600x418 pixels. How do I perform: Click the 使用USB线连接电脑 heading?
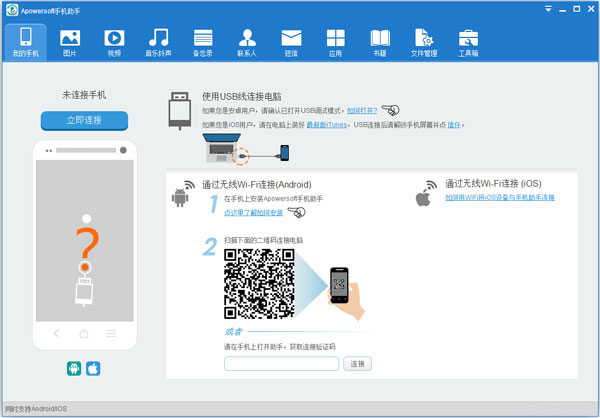(x=242, y=96)
